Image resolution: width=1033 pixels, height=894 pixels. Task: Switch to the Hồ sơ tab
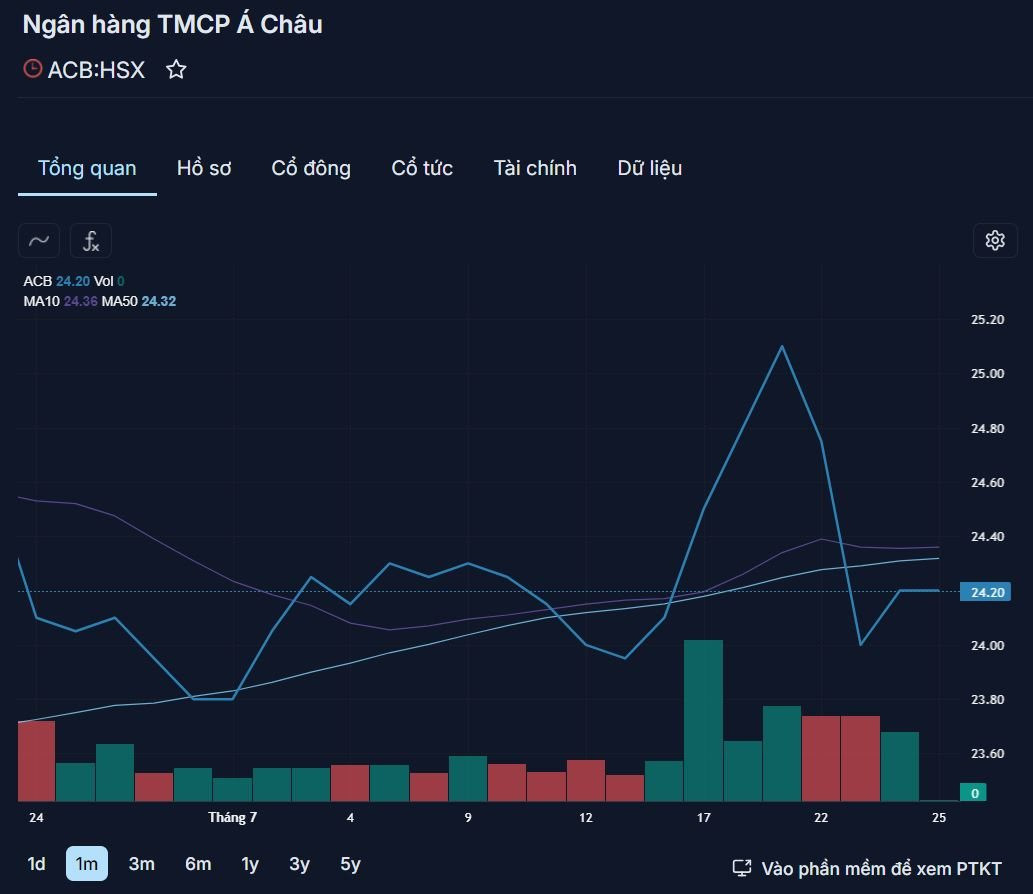click(x=204, y=168)
